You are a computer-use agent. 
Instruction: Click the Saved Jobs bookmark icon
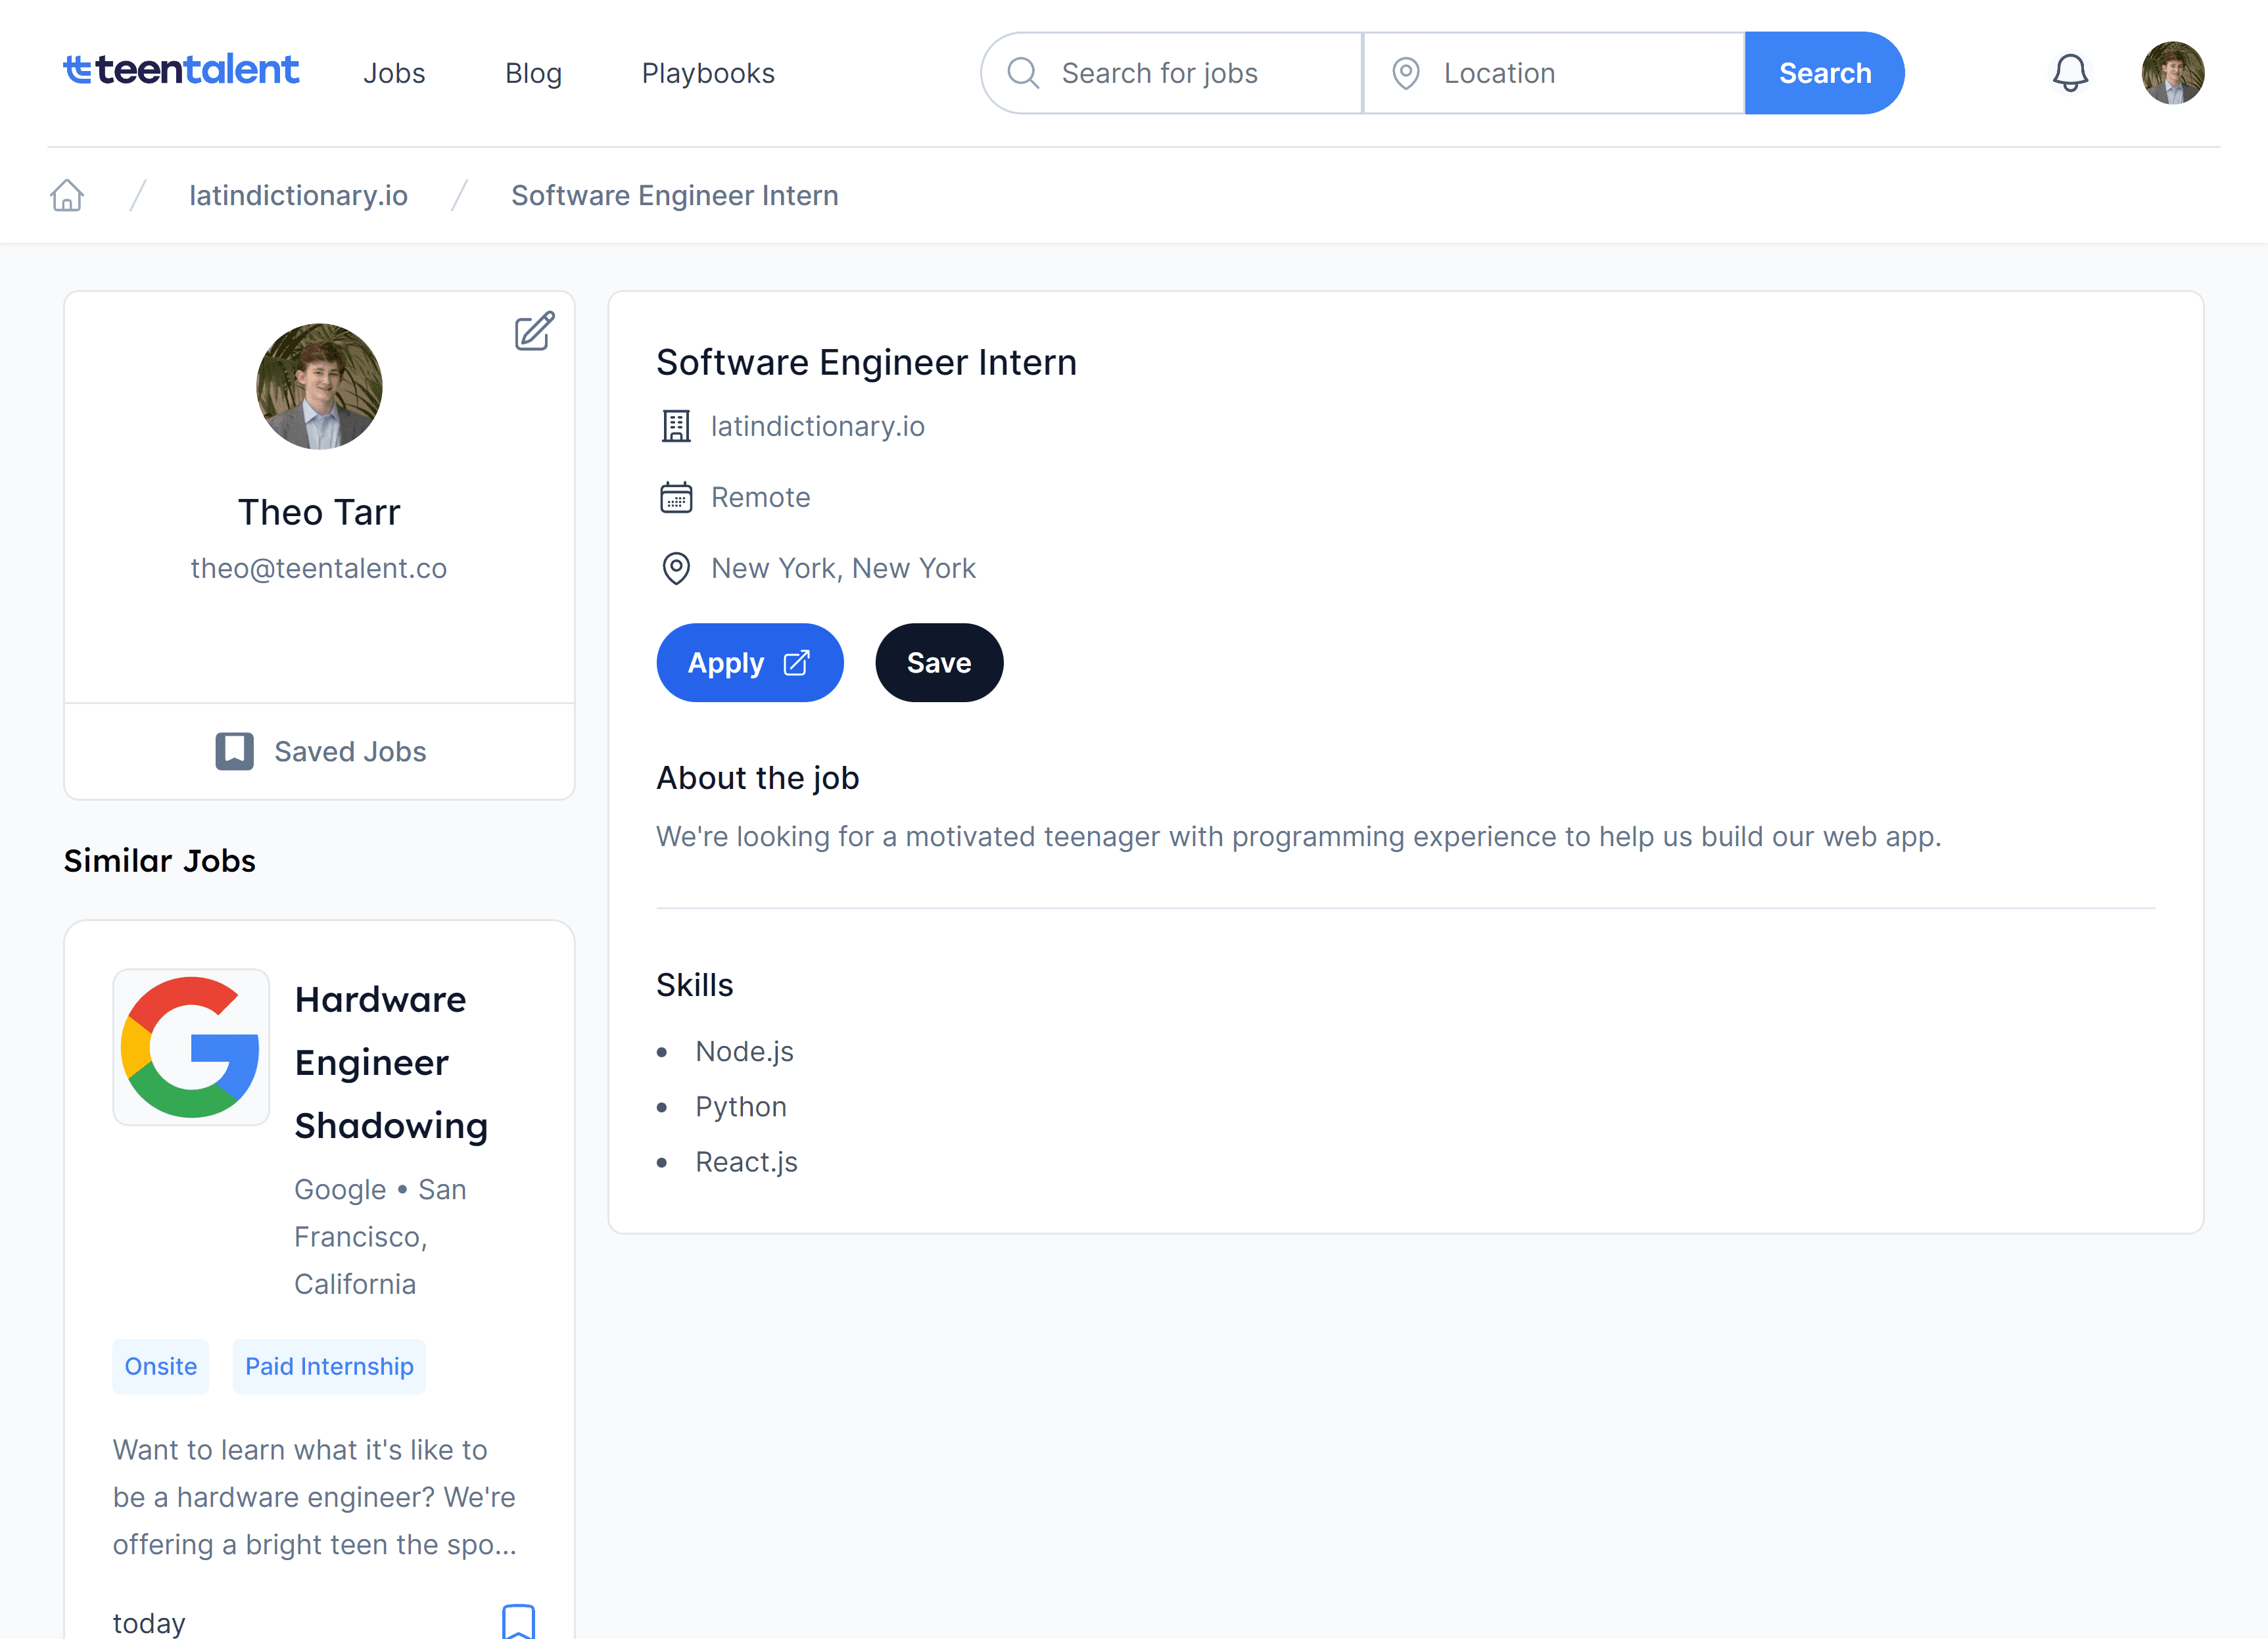[x=234, y=751]
